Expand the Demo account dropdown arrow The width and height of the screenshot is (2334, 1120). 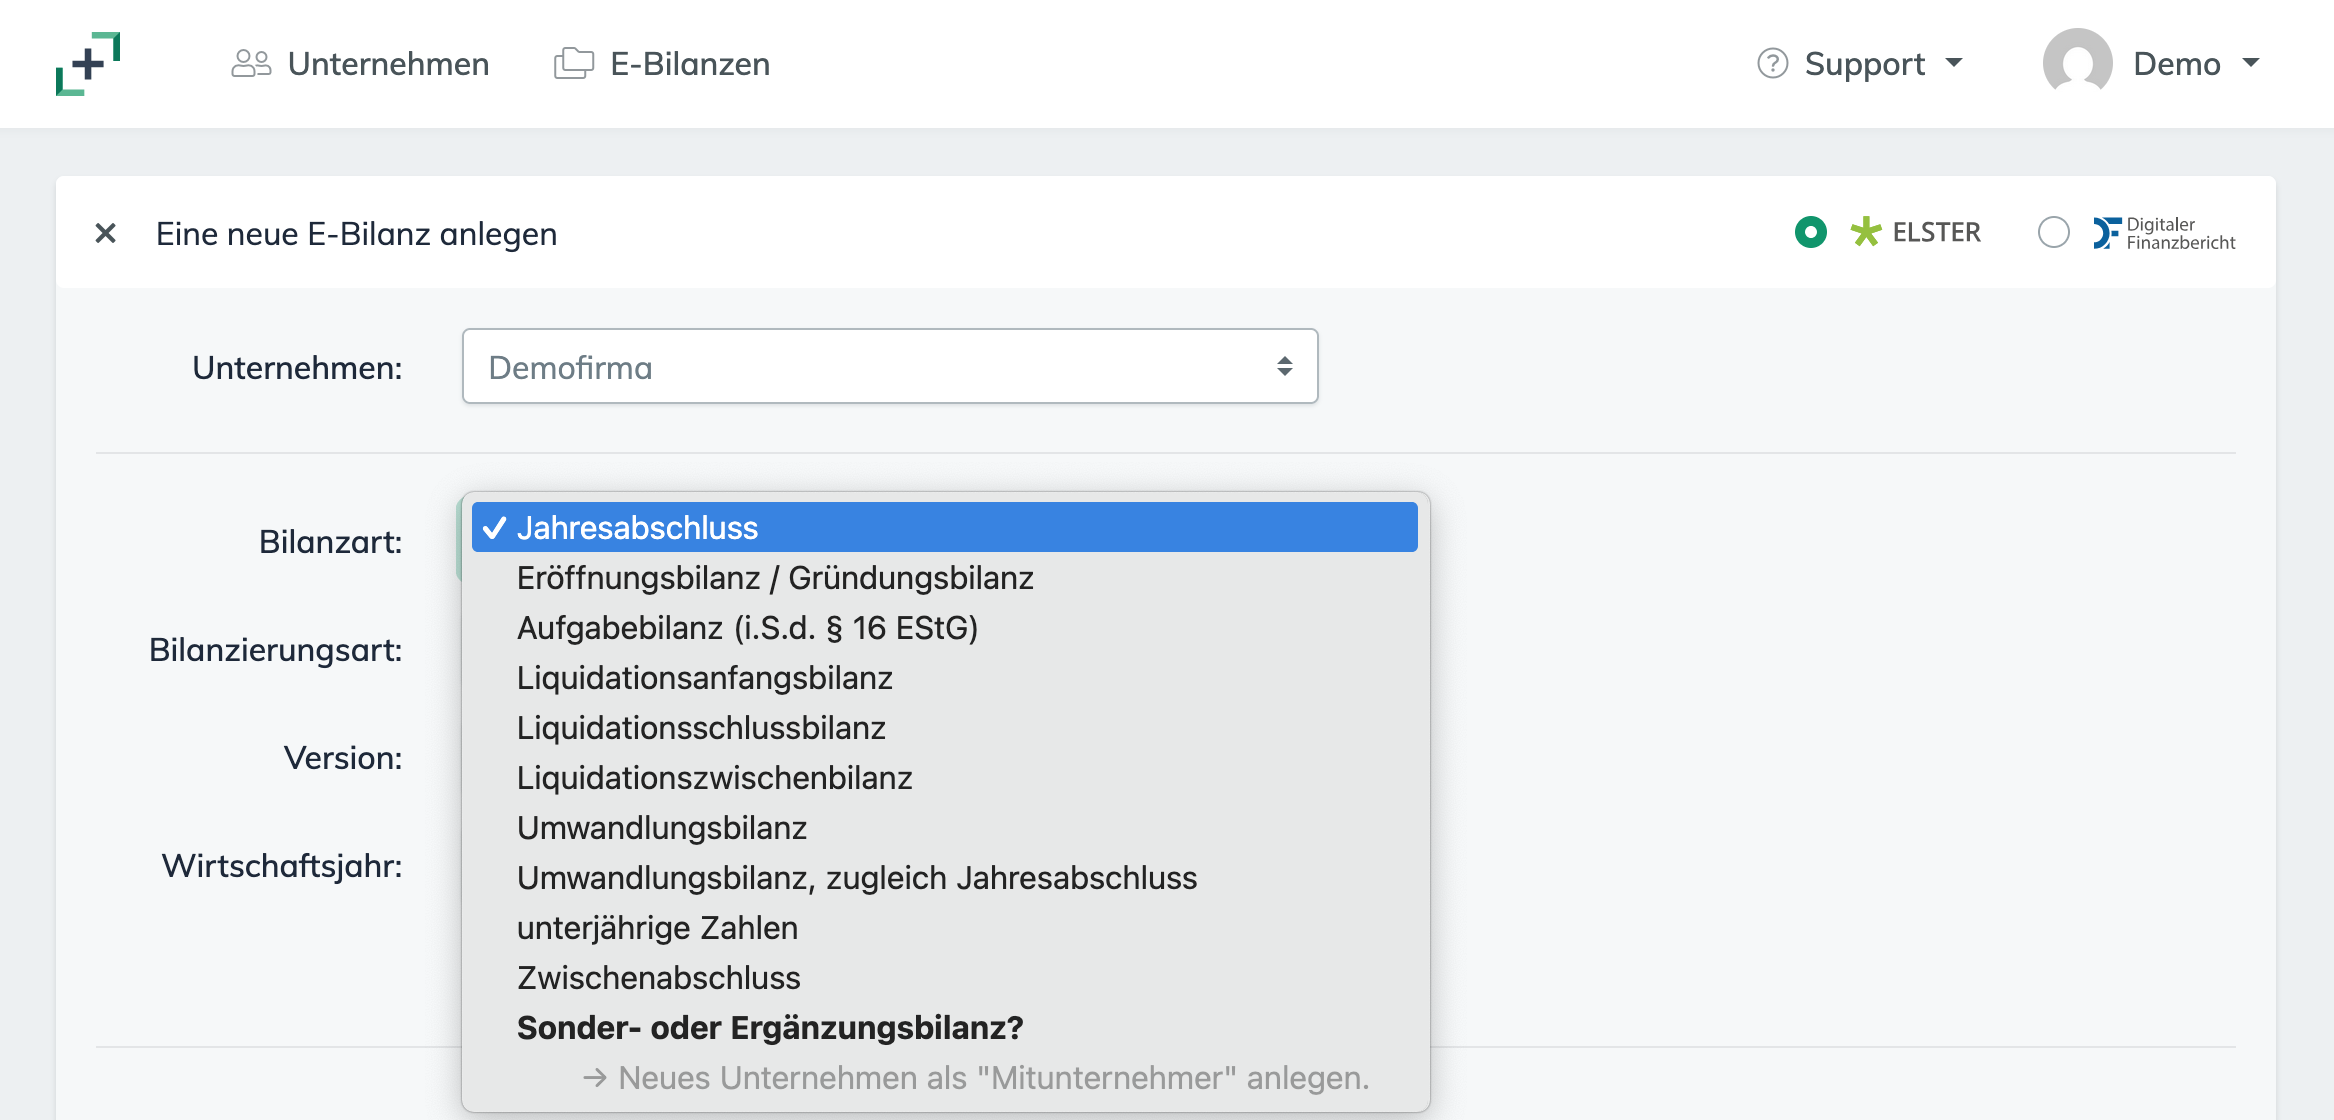coord(2251,63)
